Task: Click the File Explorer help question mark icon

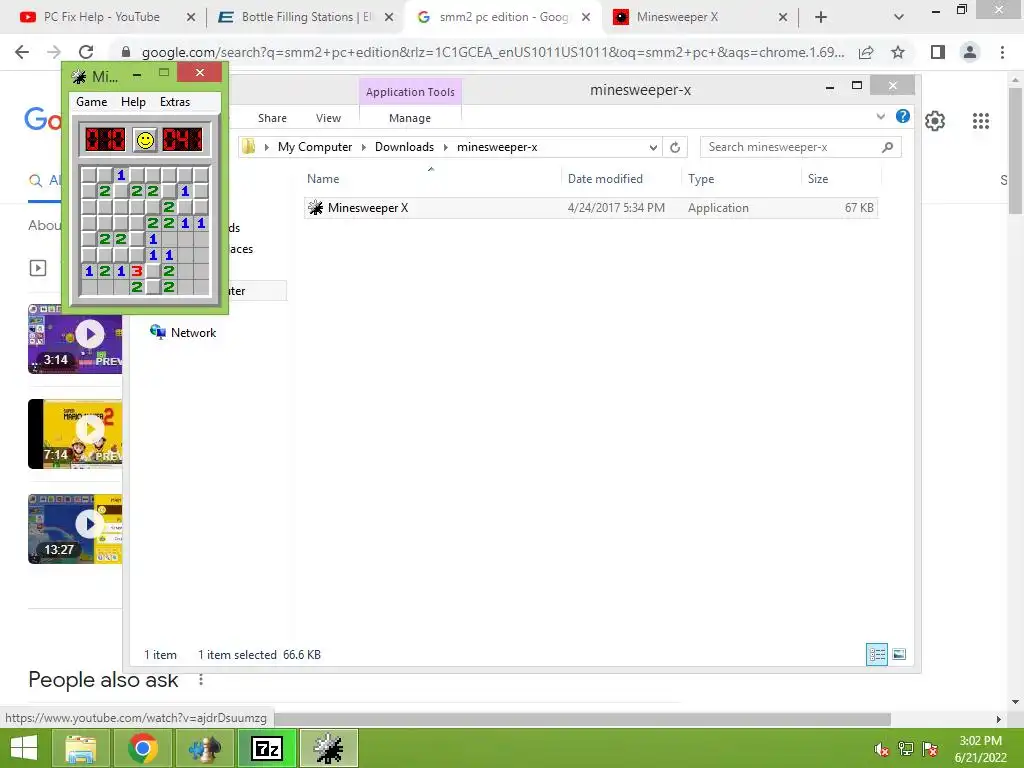Action: (x=903, y=116)
